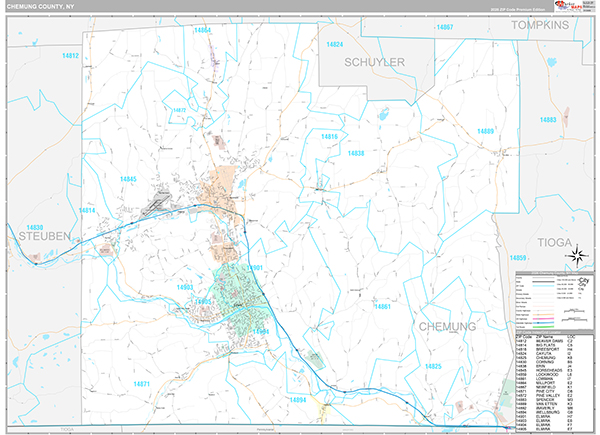Click ZIP code 14825 label

432,367
